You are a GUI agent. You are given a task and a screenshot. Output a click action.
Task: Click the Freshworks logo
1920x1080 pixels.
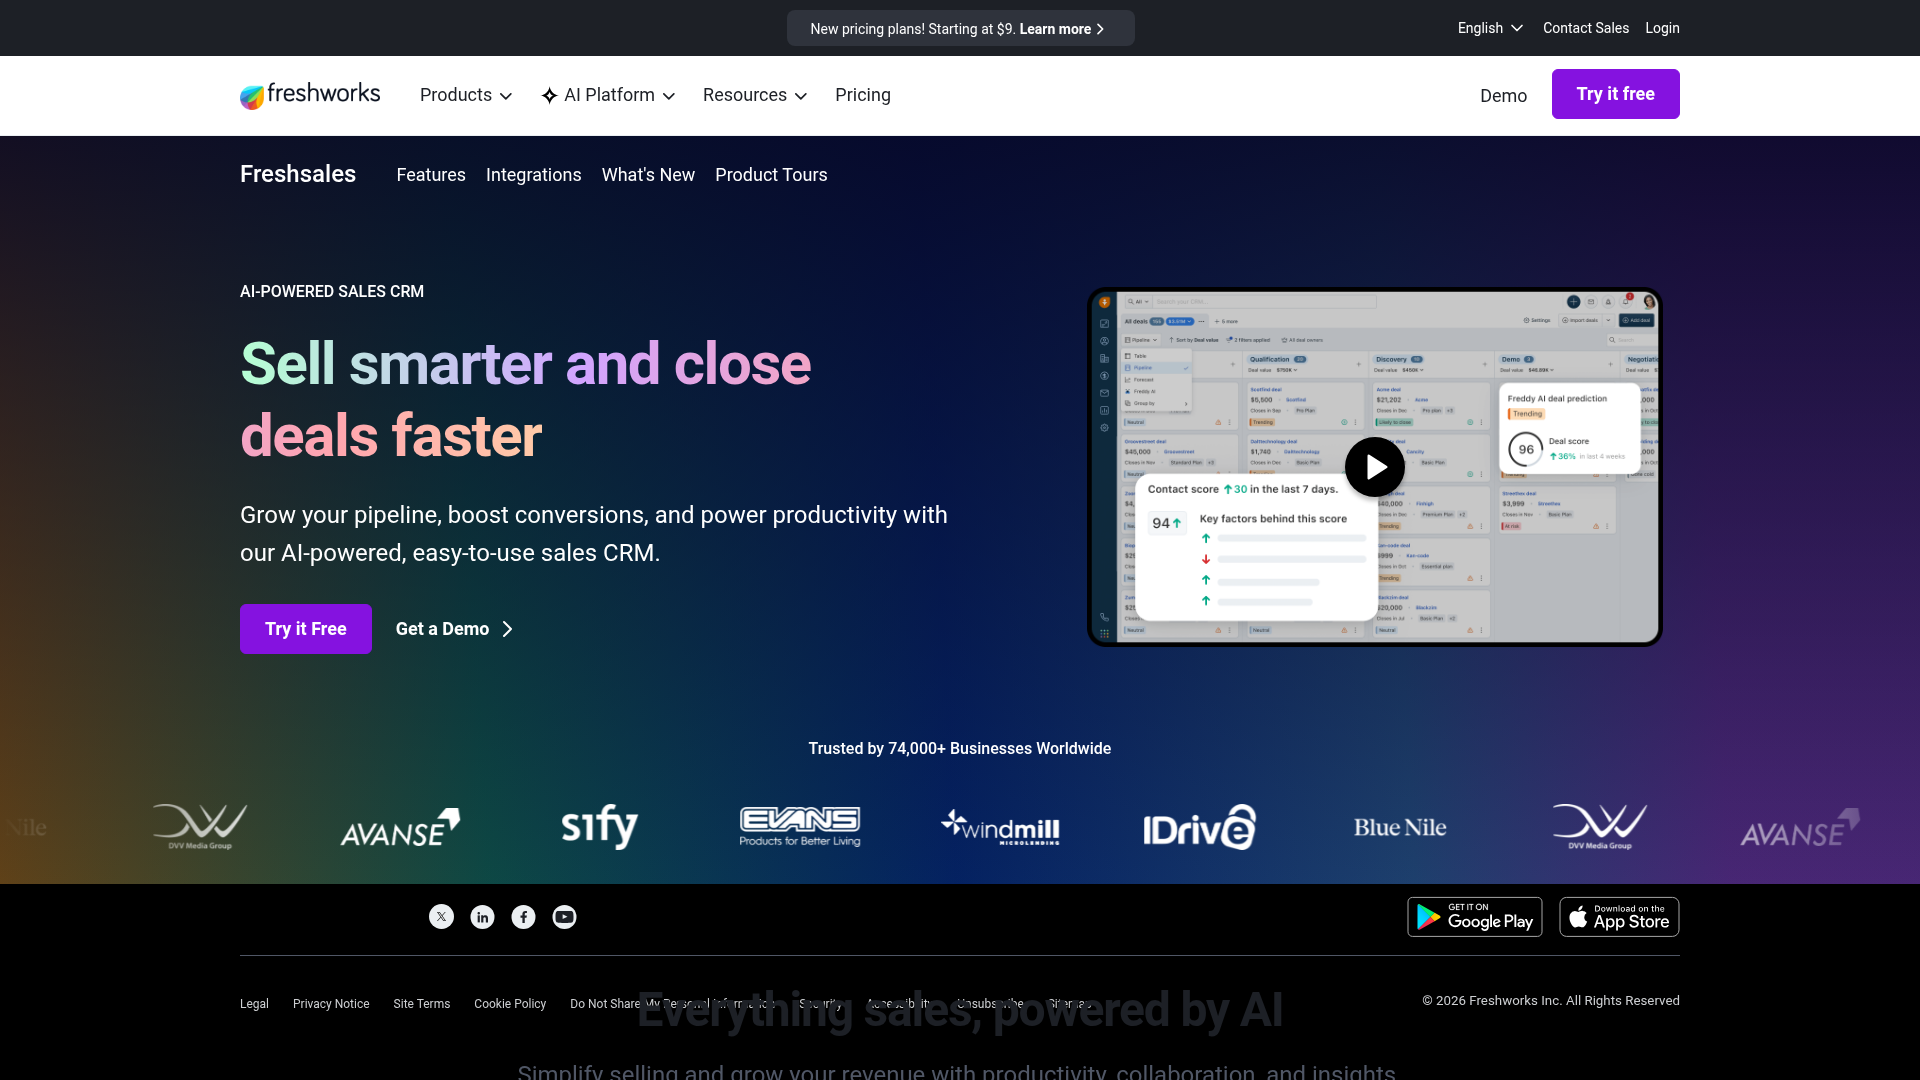[x=310, y=95]
